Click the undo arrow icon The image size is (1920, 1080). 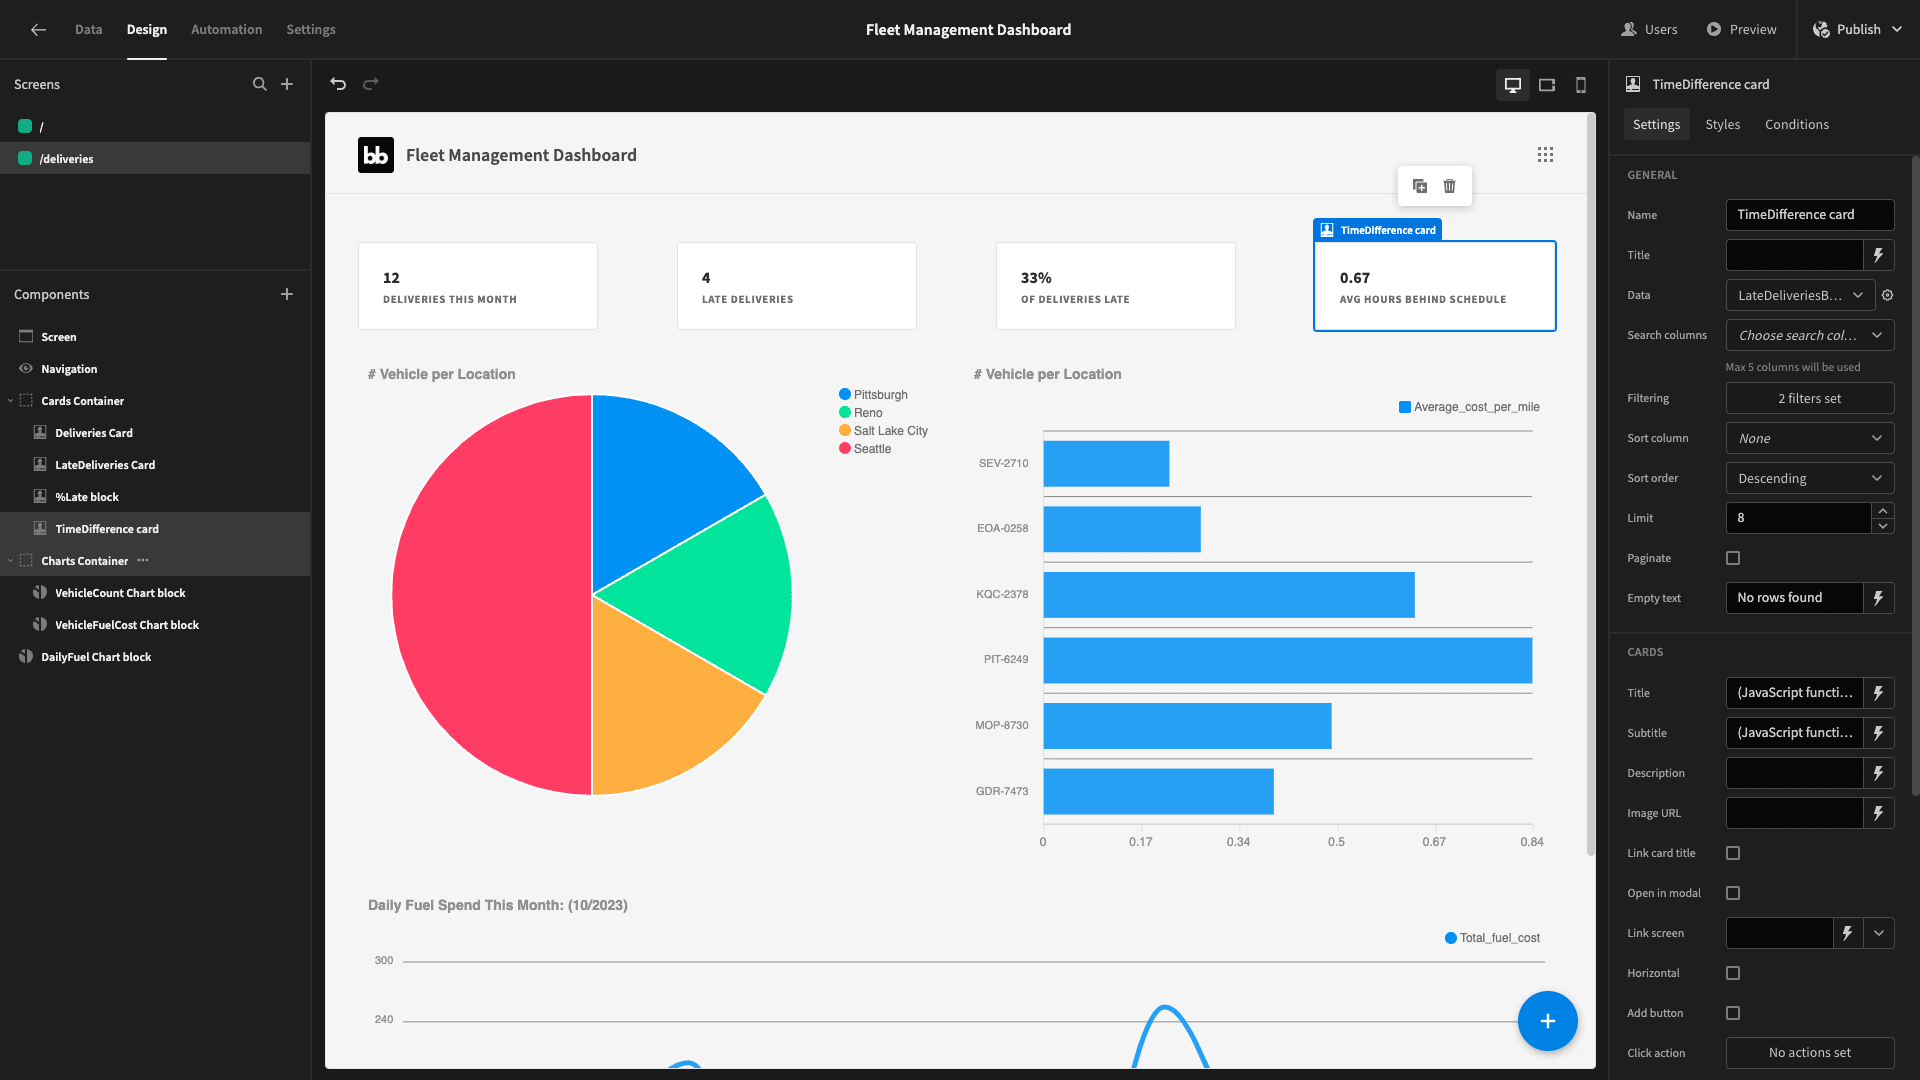click(338, 84)
